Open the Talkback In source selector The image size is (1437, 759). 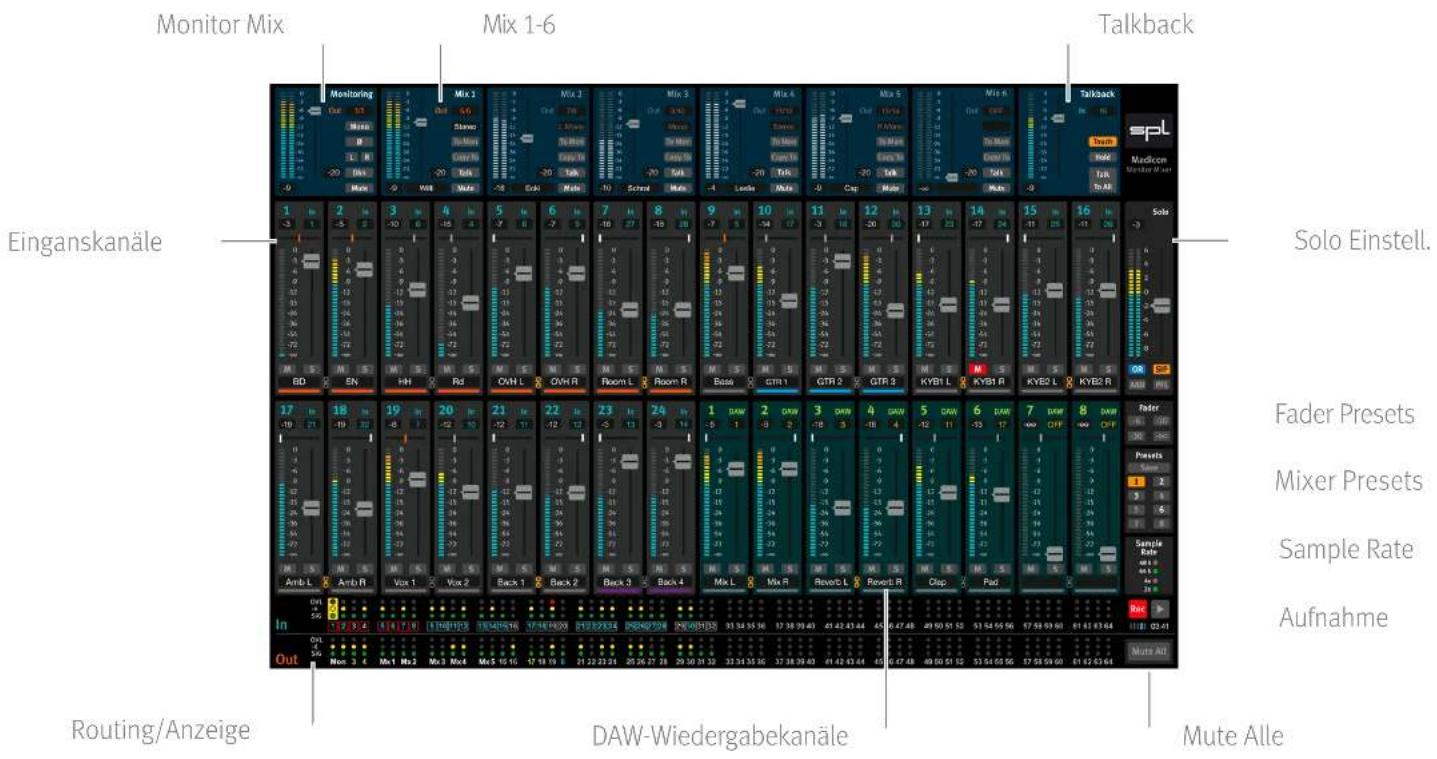coord(1103,112)
